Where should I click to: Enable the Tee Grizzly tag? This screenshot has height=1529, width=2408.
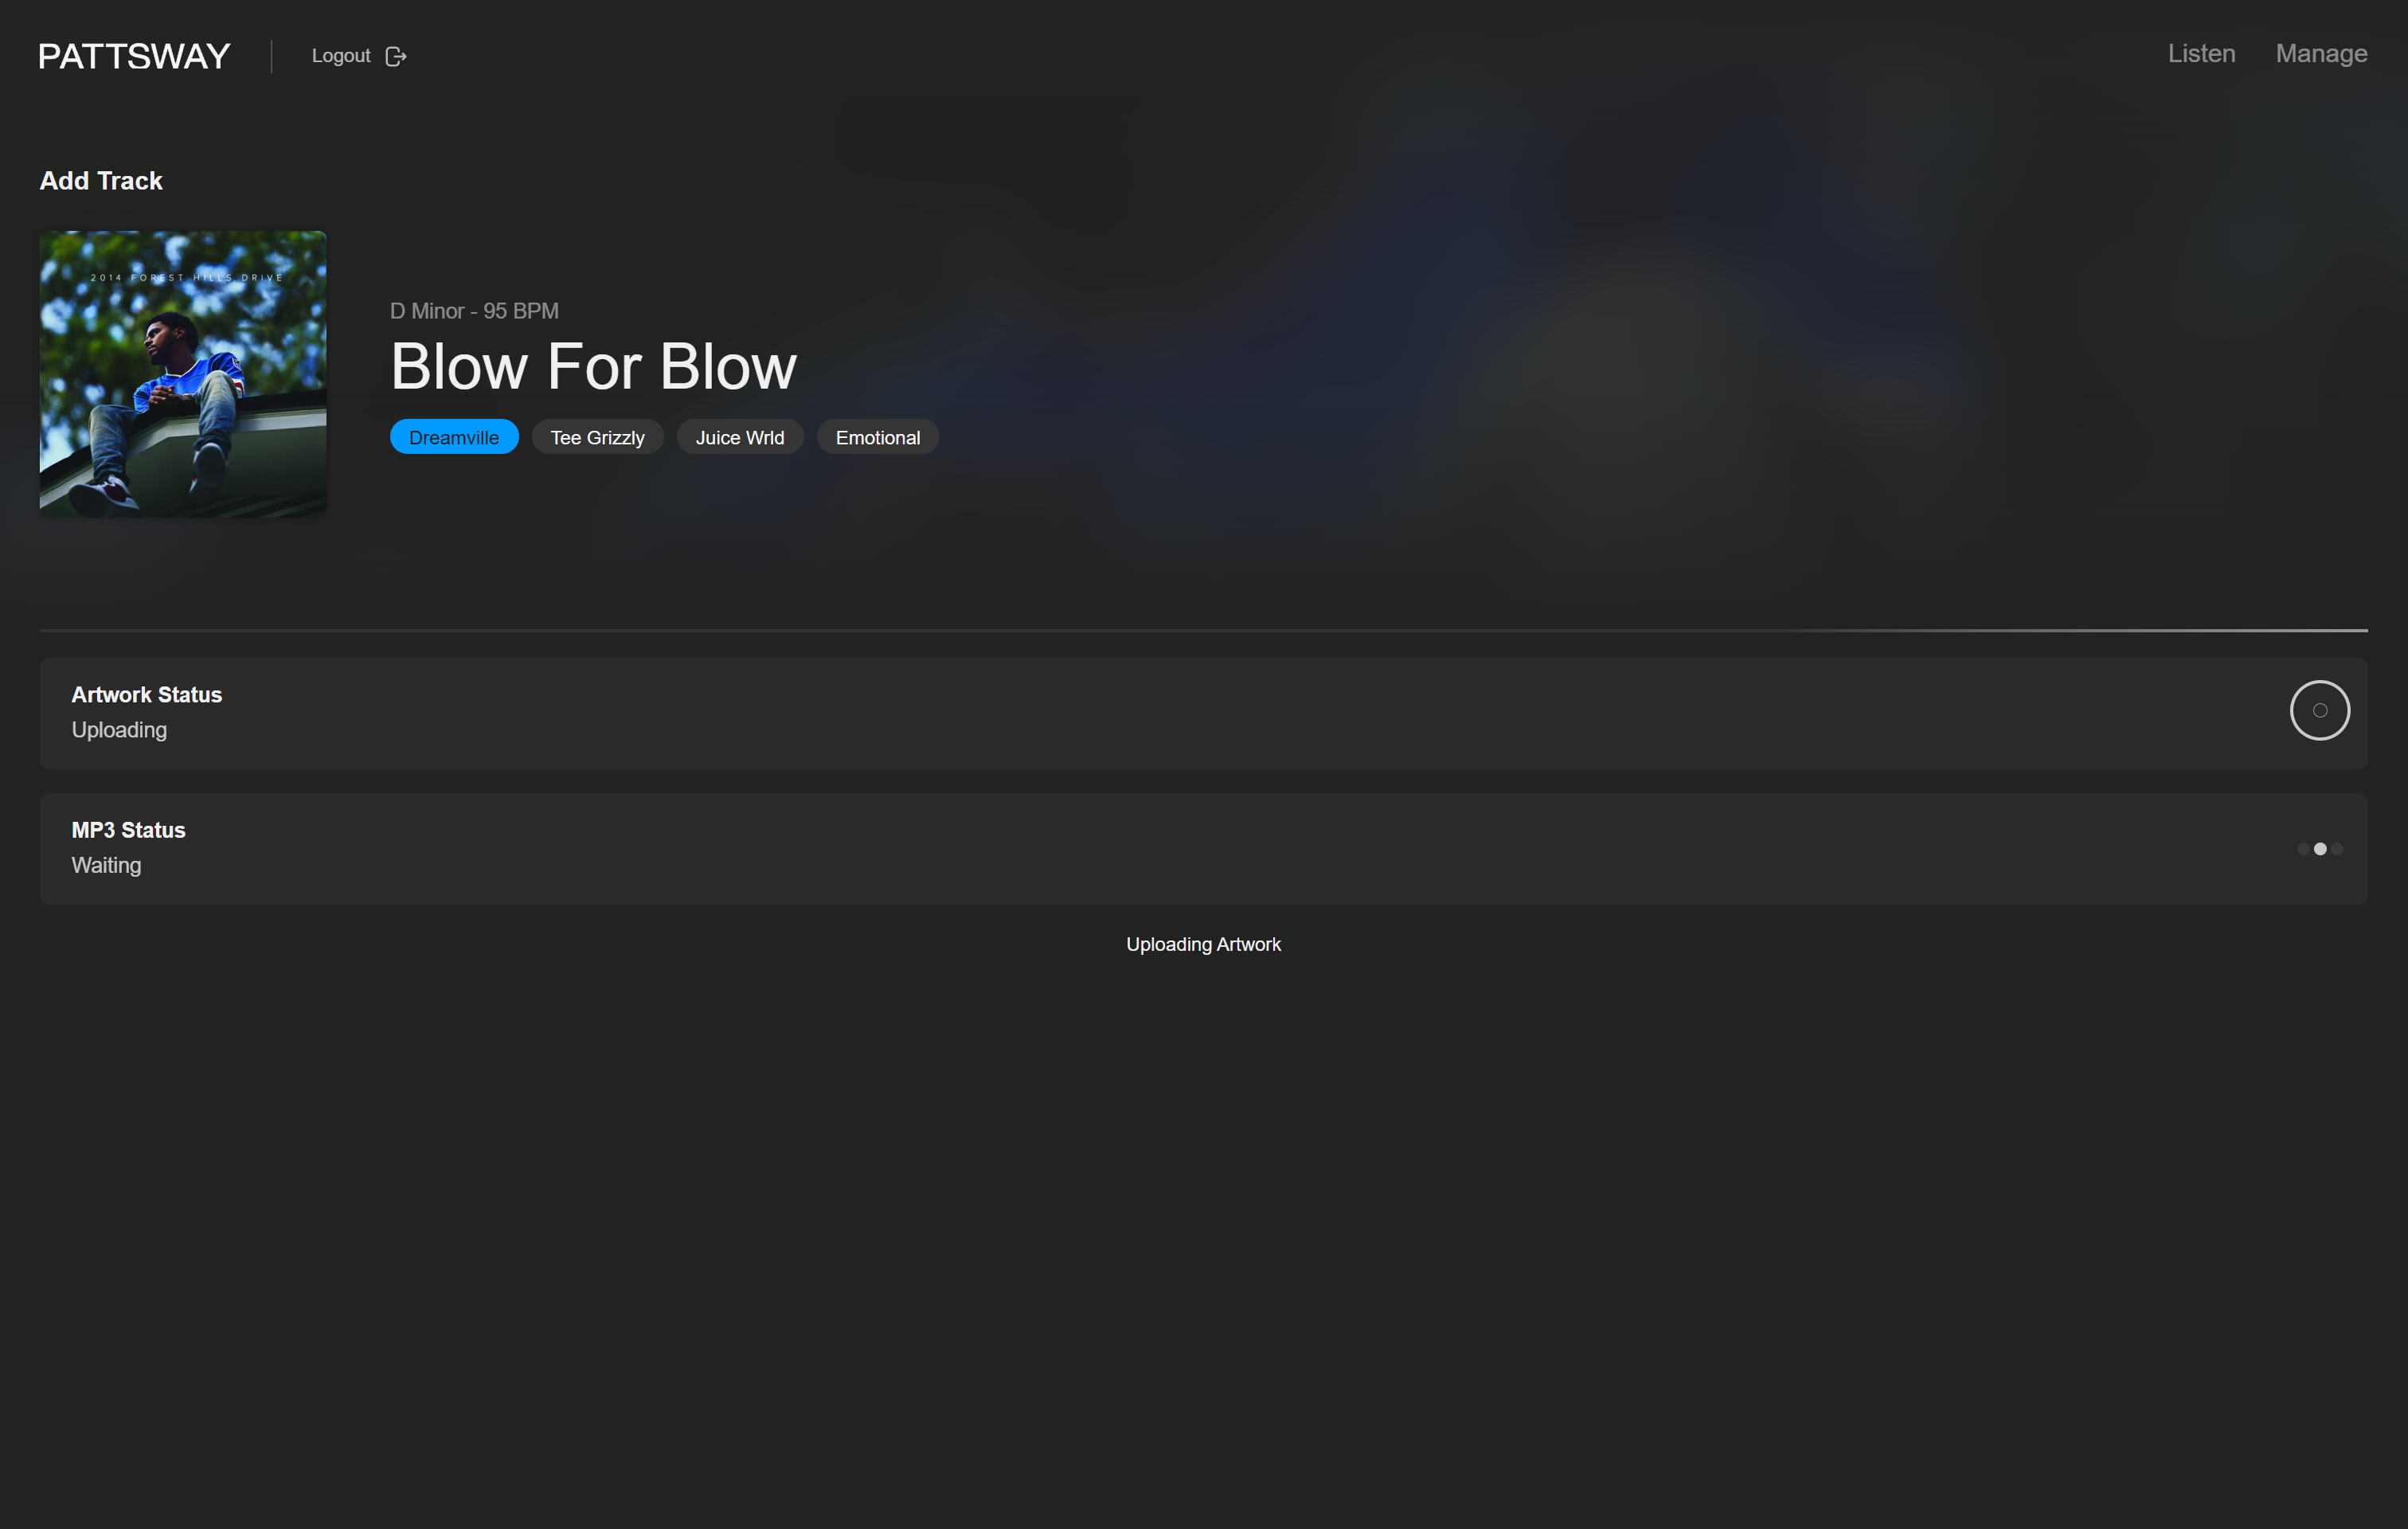click(x=597, y=436)
